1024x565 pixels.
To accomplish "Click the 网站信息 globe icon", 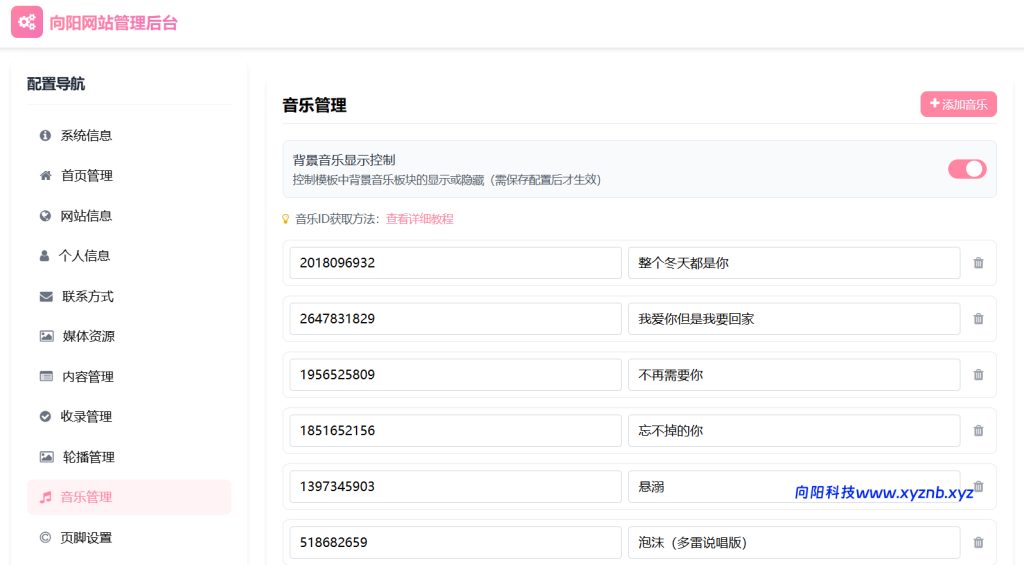I will 45,216.
